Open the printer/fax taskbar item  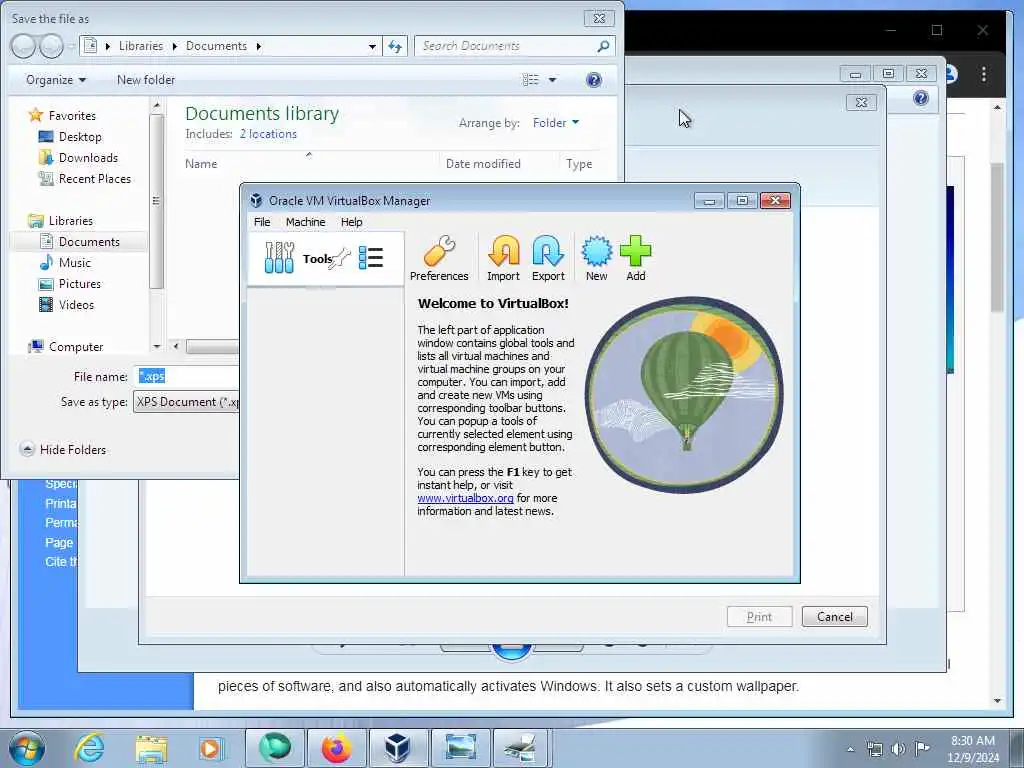tap(520, 748)
